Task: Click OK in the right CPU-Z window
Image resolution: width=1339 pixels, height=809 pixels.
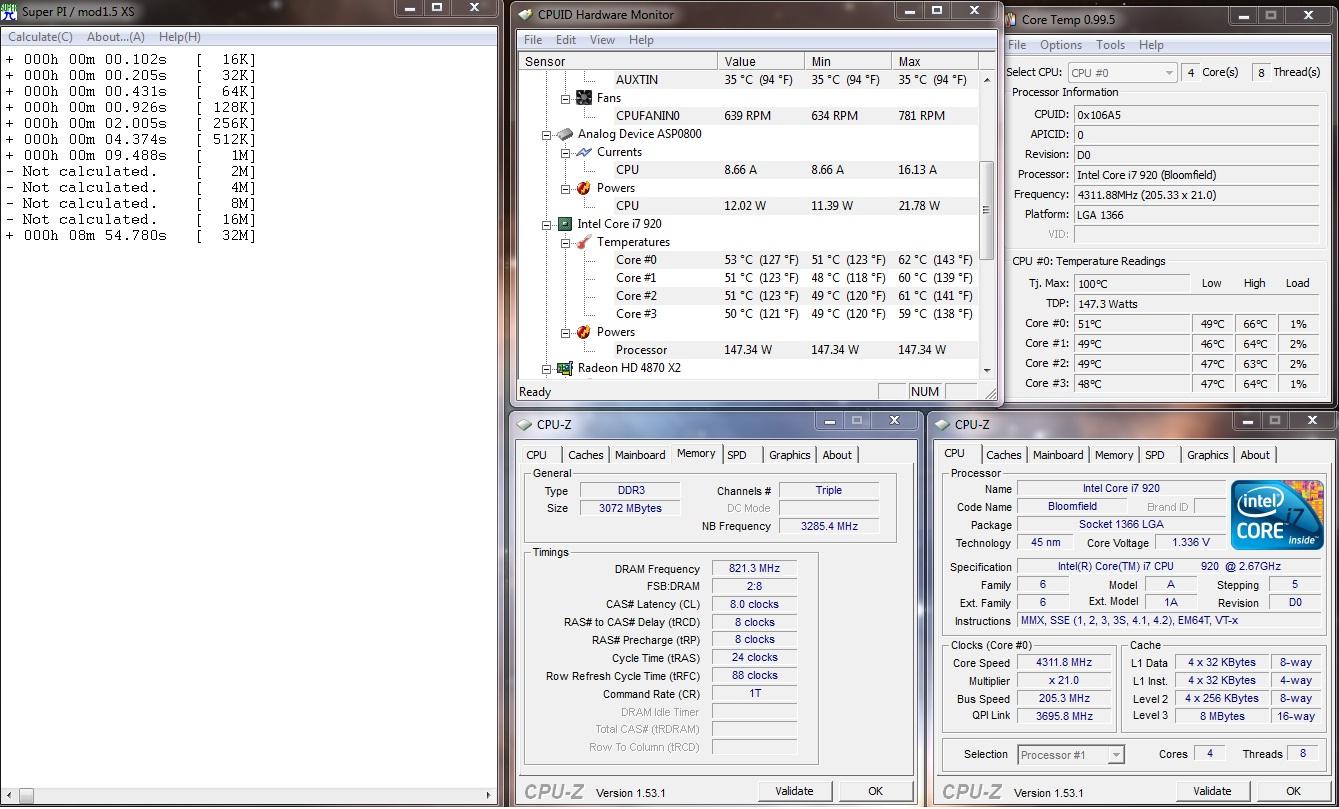Action: coord(1293,791)
